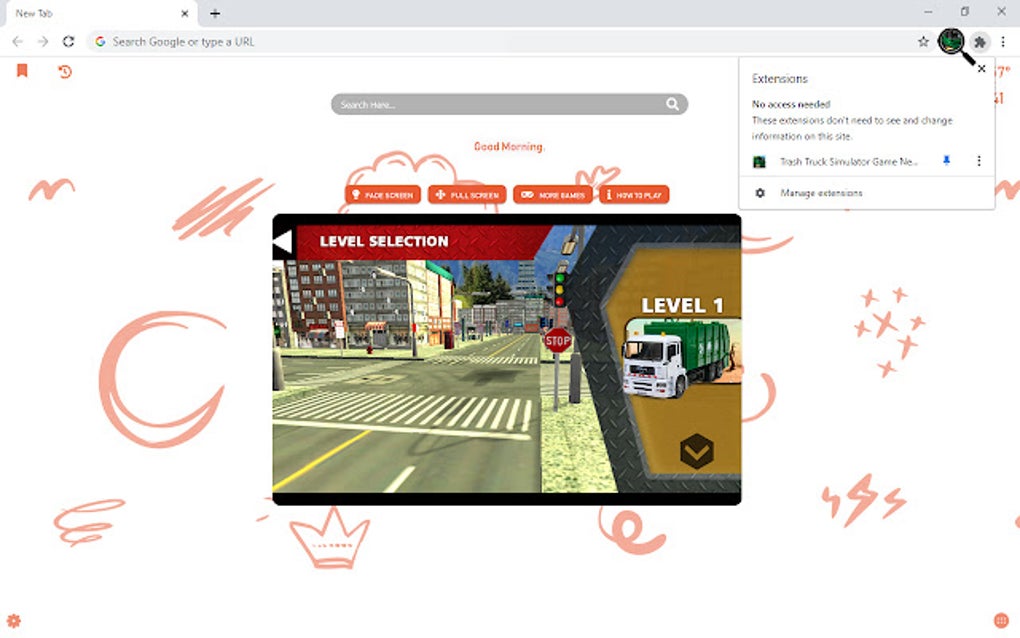Click the hexagonal play chevron on Level 1 card
This screenshot has width=1020, height=638.
pos(700,453)
